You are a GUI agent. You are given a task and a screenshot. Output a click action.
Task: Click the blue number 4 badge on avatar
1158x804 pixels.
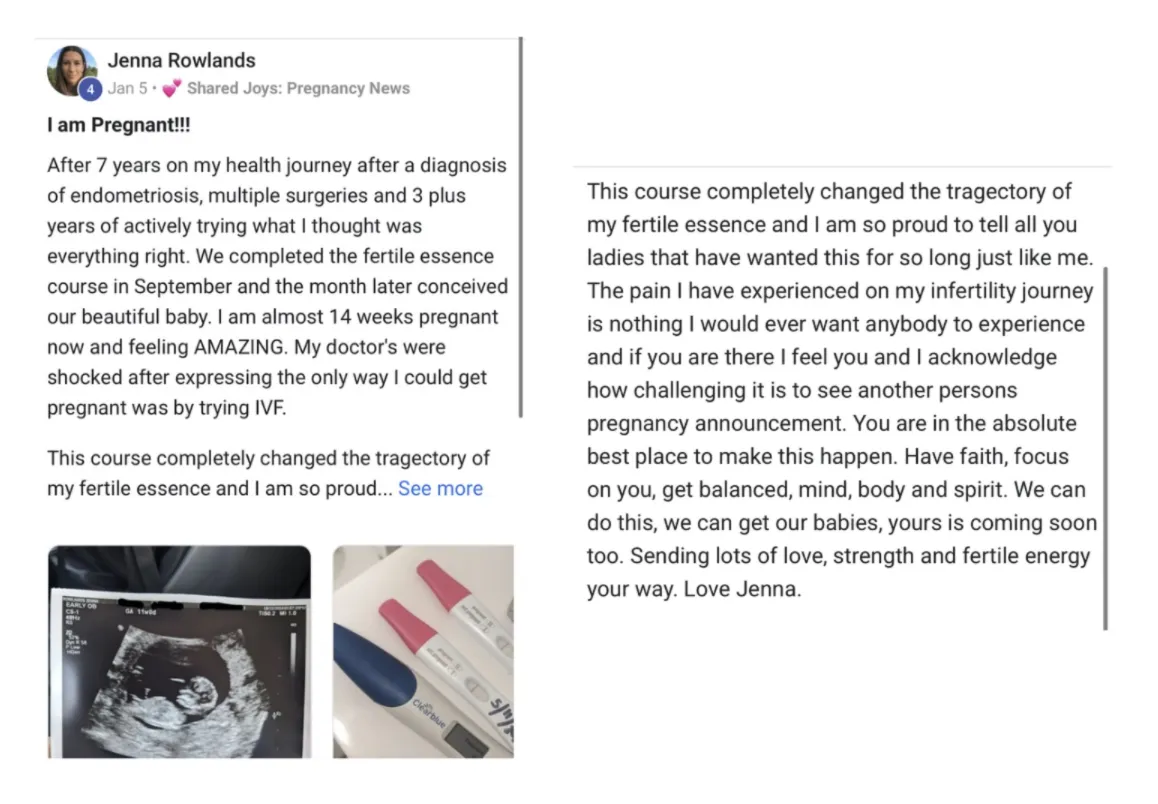90,89
